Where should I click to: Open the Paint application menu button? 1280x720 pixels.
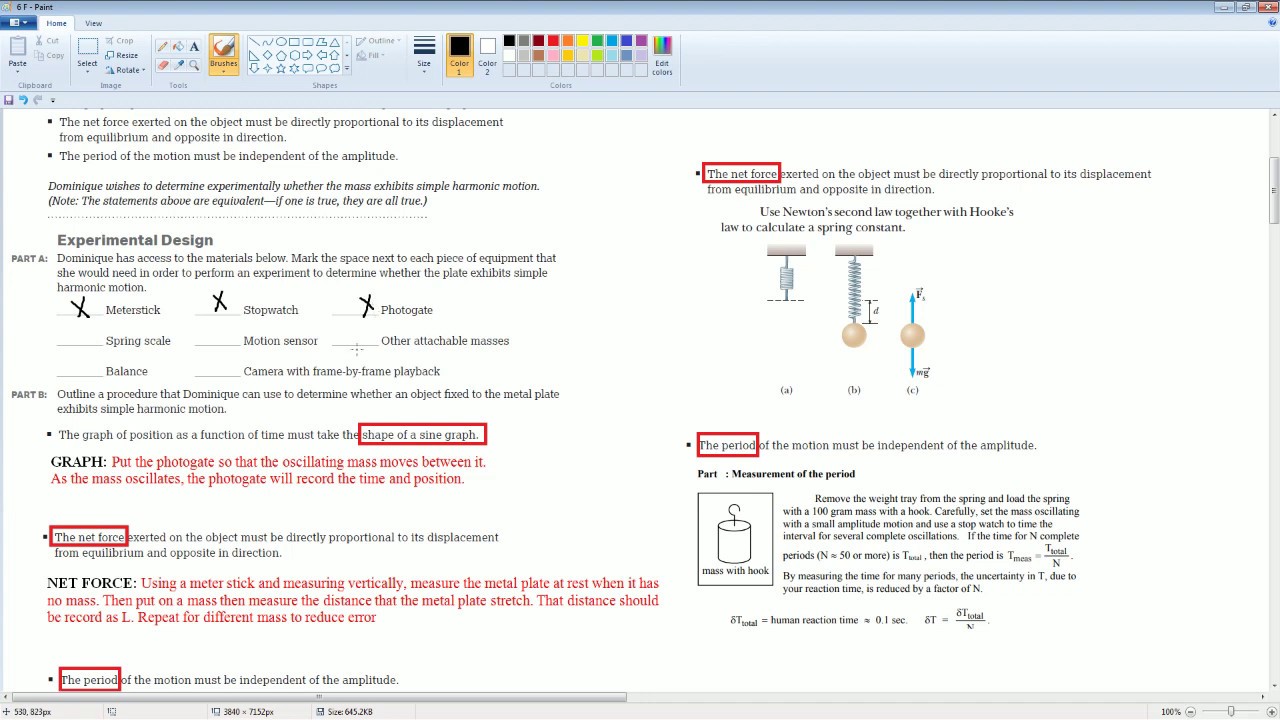pos(20,23)
